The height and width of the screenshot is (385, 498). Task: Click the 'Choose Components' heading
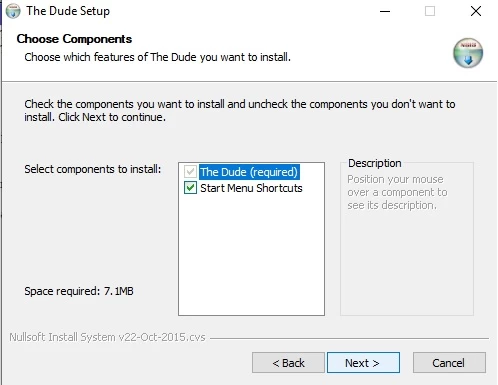(x=74, y=39)
